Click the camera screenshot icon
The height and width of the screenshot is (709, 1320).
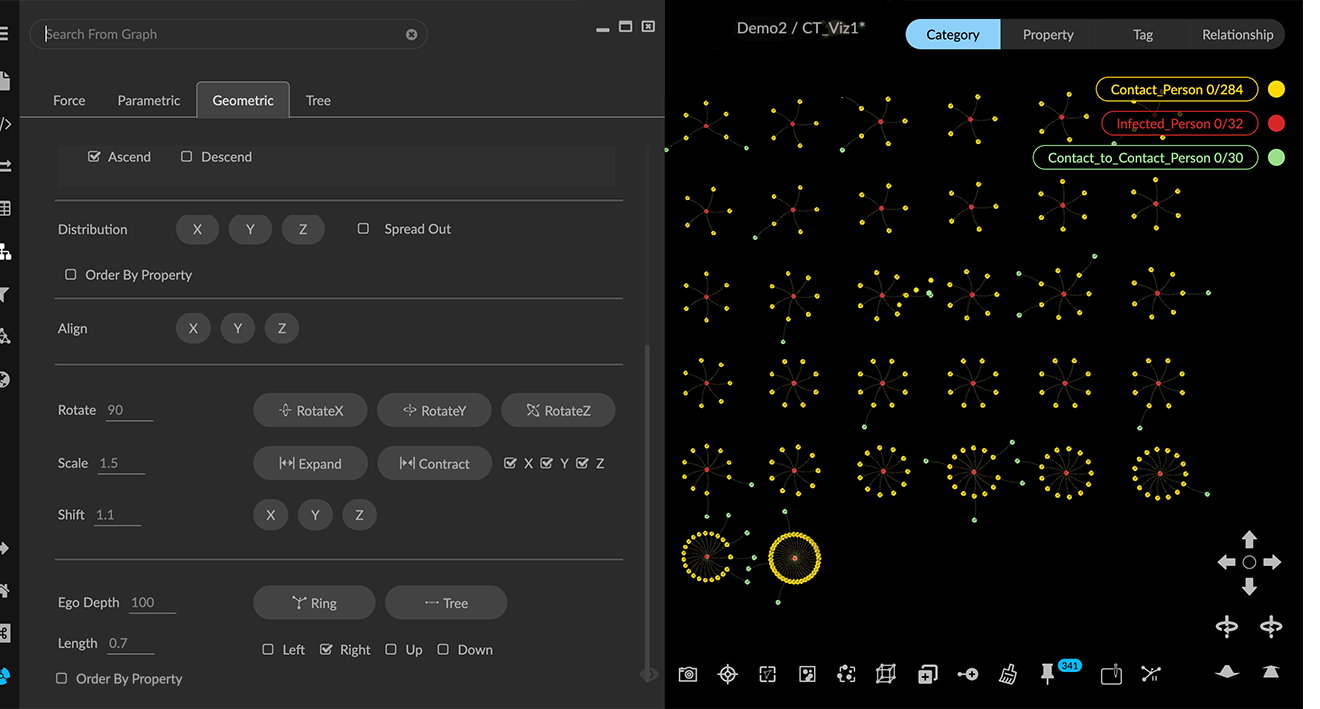tap(688, 675)
